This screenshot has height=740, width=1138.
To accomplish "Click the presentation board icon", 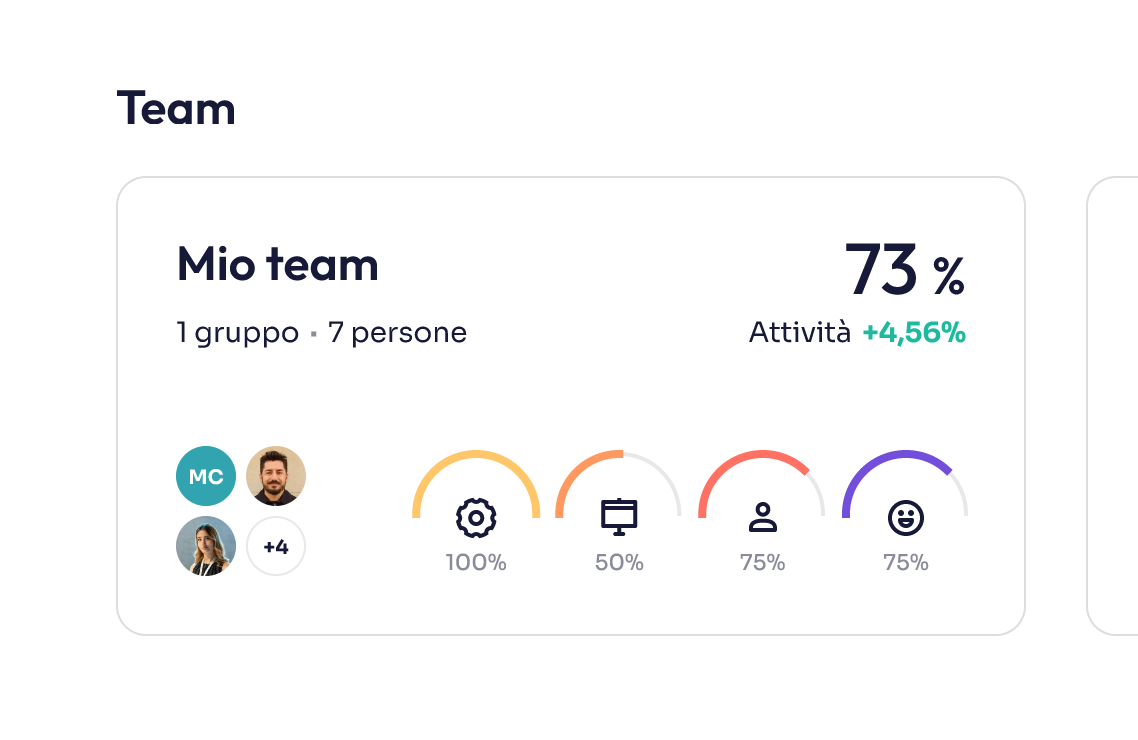I will click(619, 517).
